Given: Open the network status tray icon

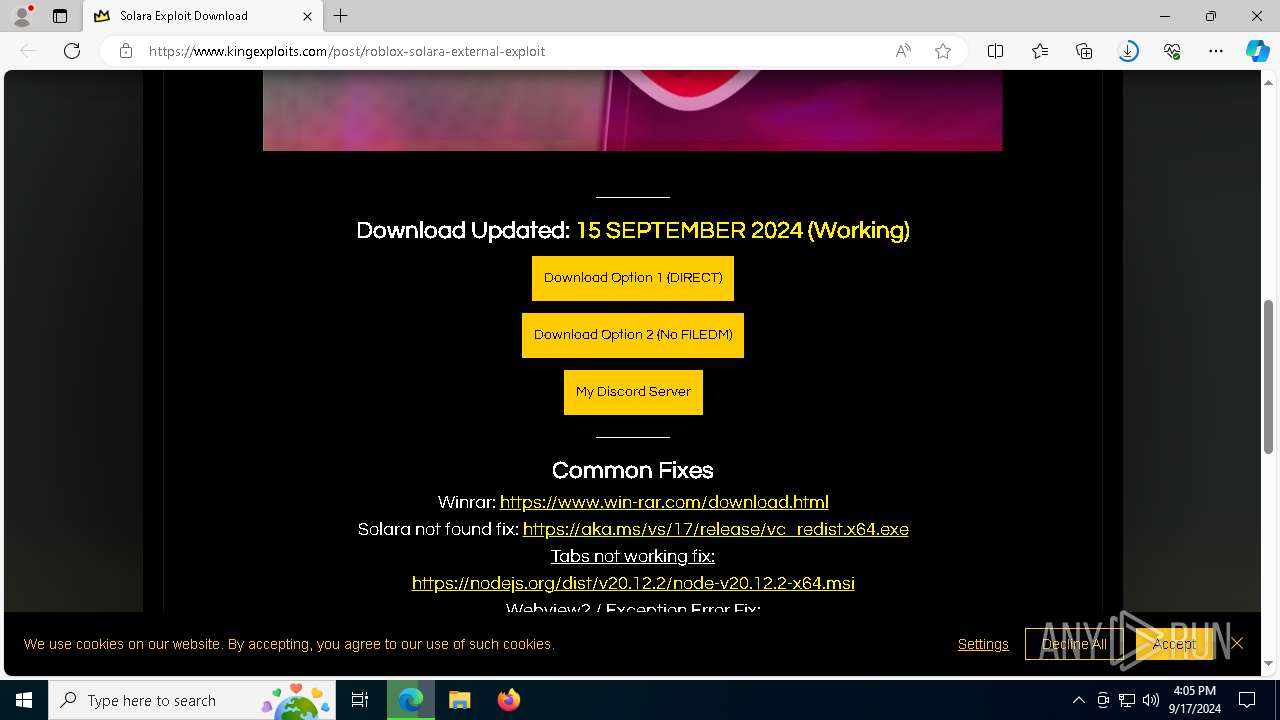Looking at the screenshot, I should point(1127,700).
